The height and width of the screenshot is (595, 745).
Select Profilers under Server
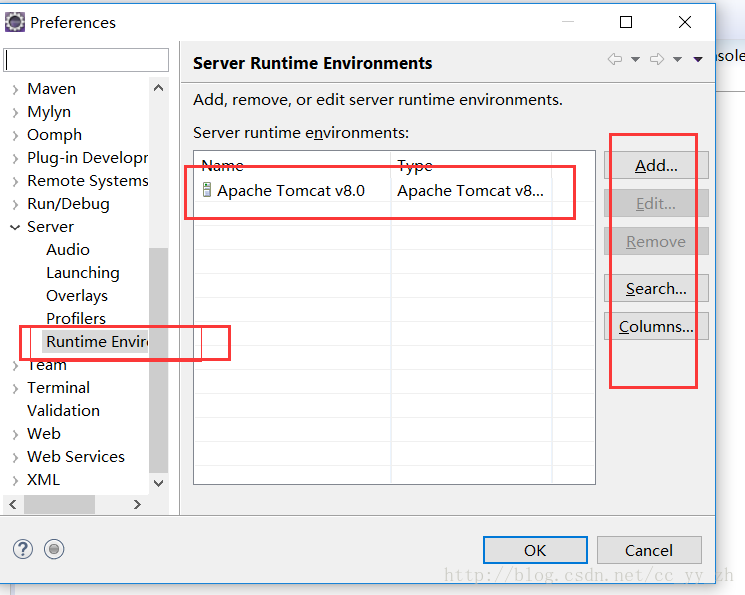pyautogui.click(x=76, y=318)
